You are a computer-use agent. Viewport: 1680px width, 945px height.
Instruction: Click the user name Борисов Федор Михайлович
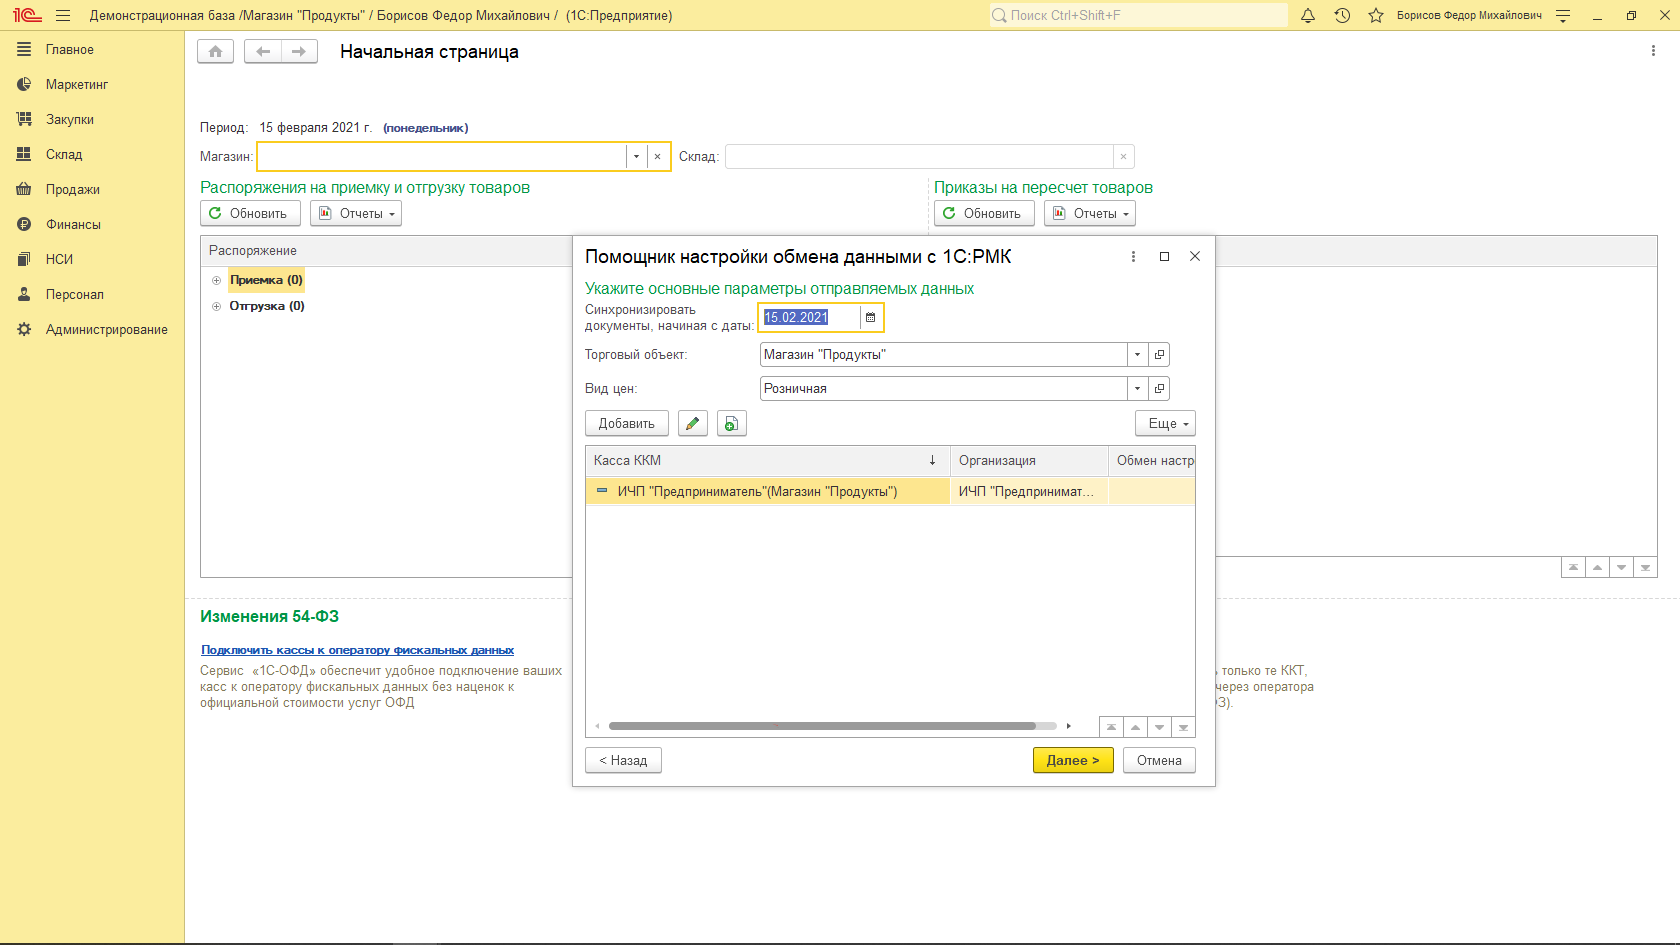tap(1469, 15)
